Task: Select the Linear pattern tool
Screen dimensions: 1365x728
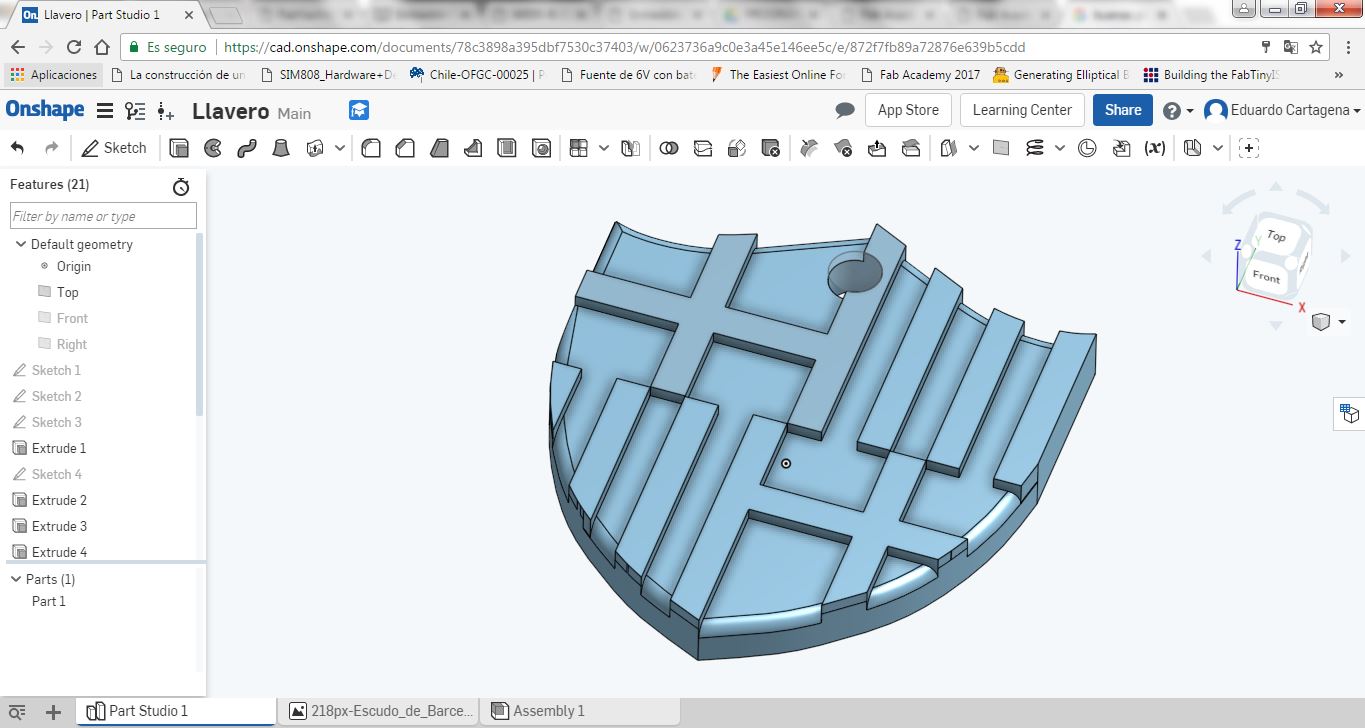Action: 578,148
